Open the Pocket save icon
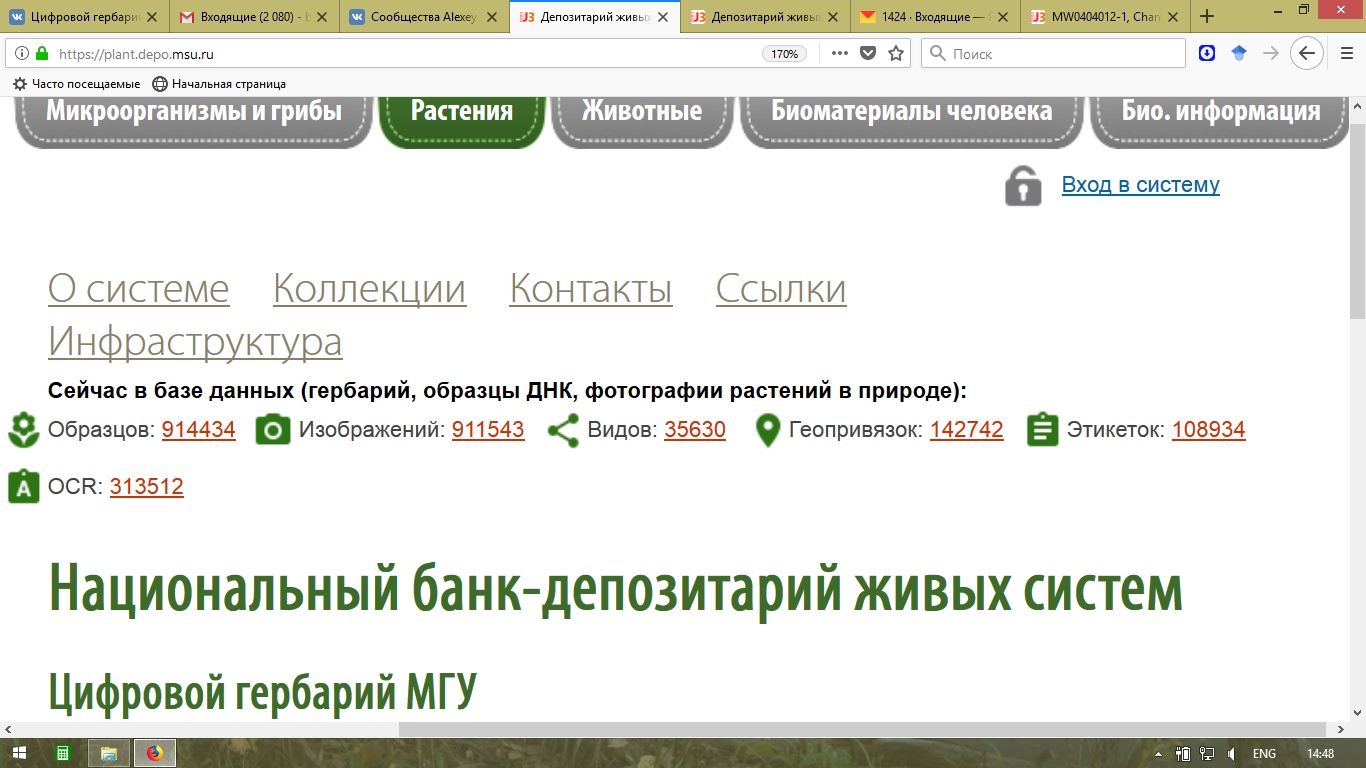1366x768 pixels. 868,53
